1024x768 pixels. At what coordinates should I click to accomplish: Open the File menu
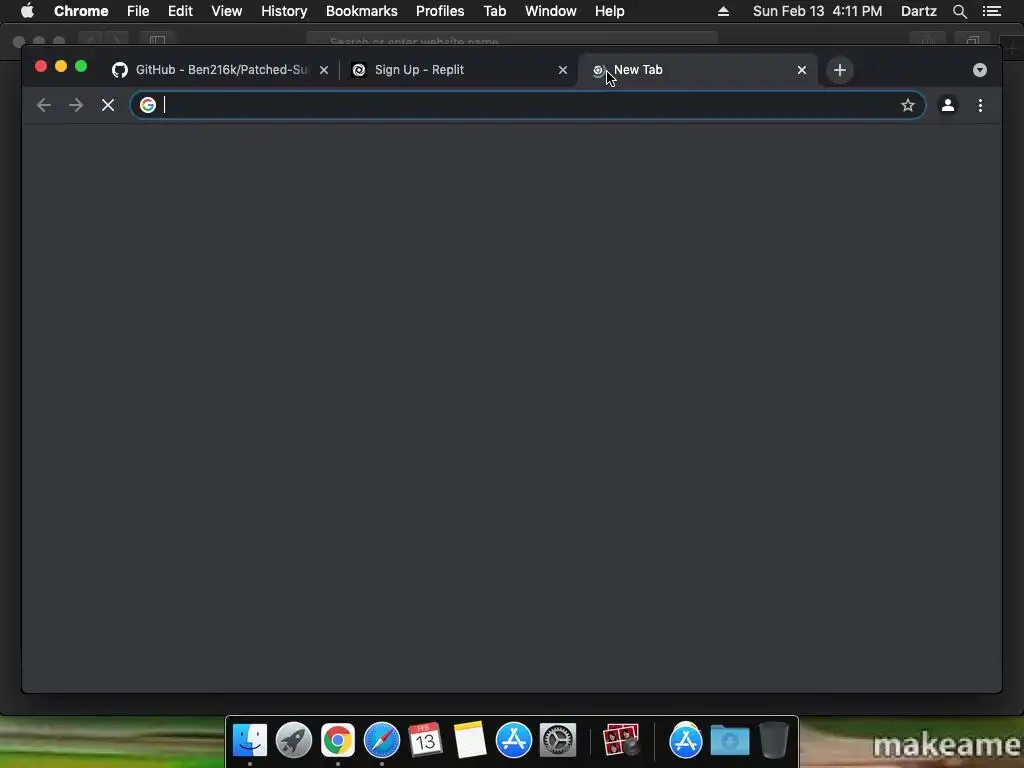(138, 11)
